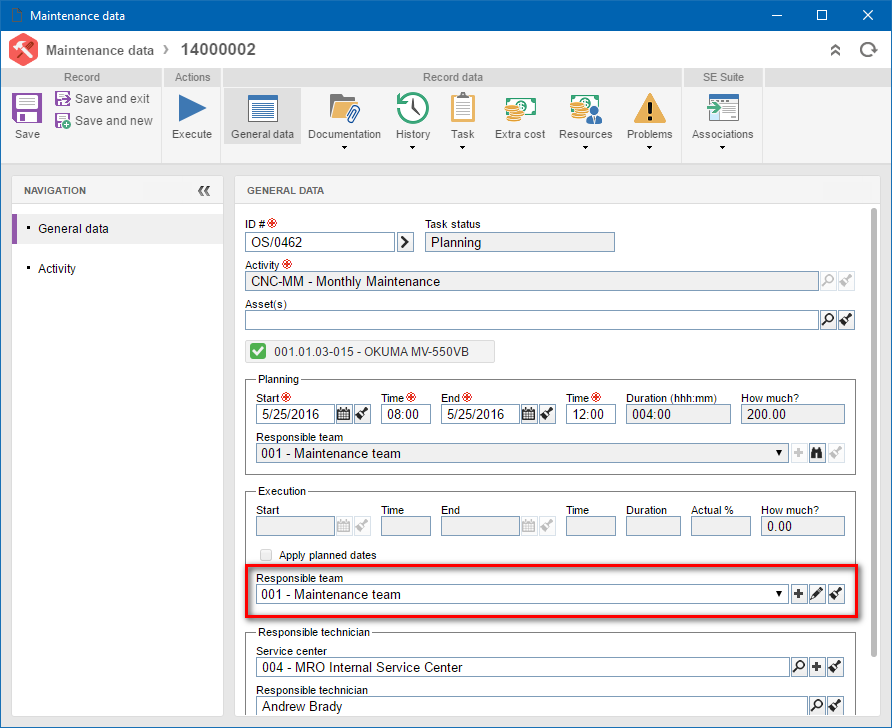Edit the Execution Responsible team with pencil icon

[817, 594]
